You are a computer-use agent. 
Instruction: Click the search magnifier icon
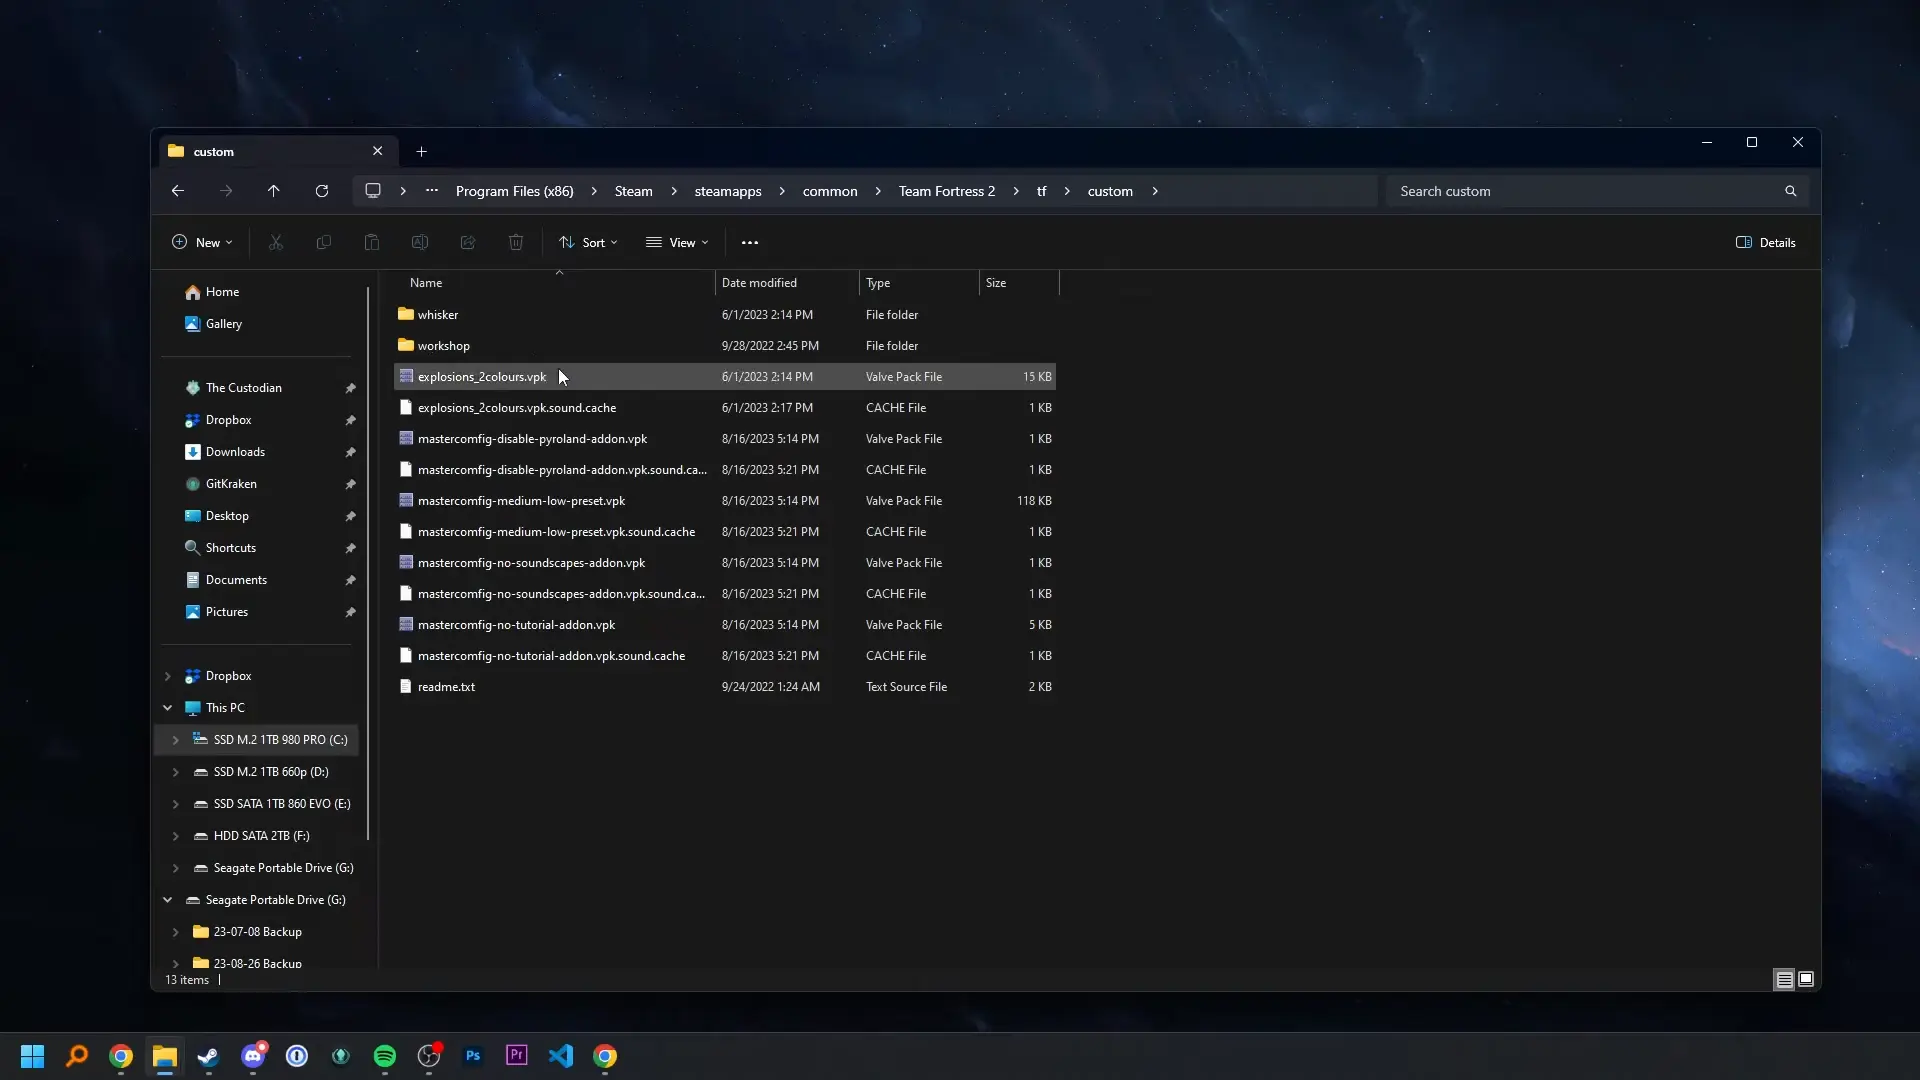(1791, 191)
